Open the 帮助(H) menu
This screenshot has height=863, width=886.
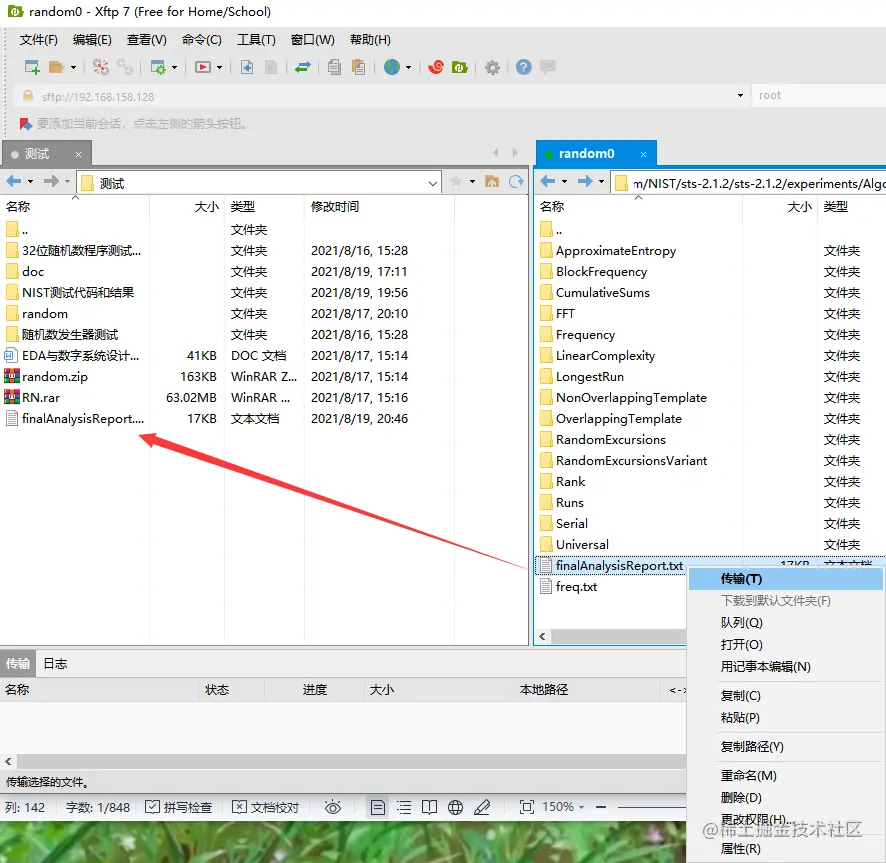tap(370, 40)
